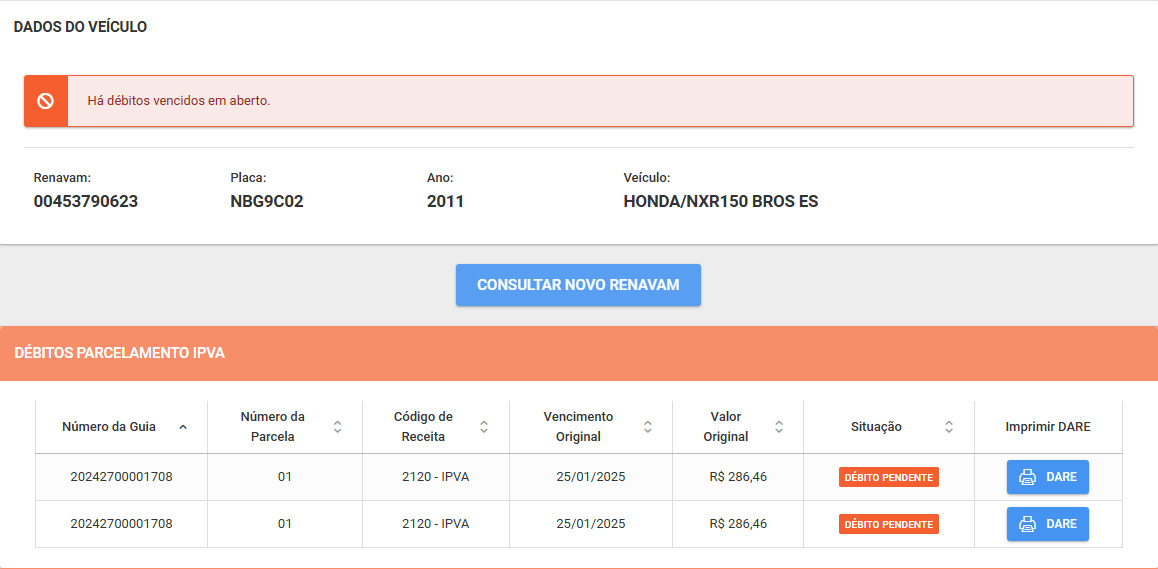This screenshot has width=1158, height=569.
Task: Click the Renavam number 00453790623
Action: click(86, 201)
